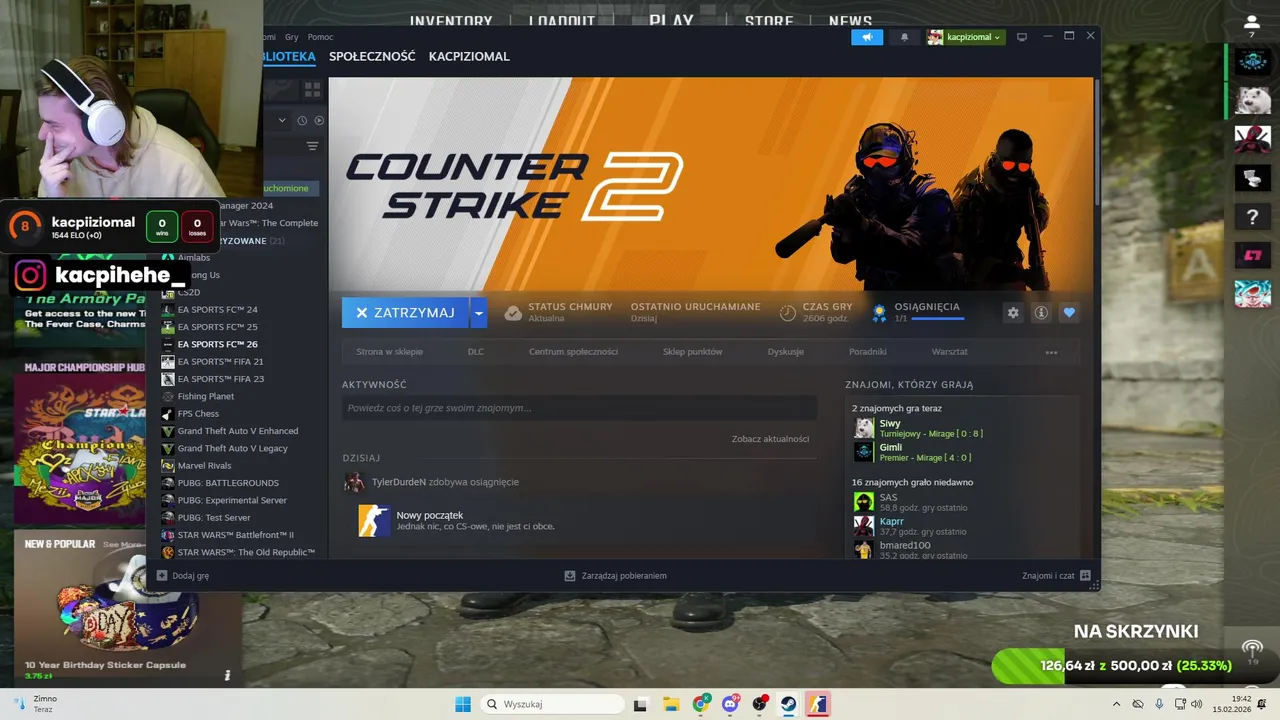Click the activity status input field

click(579, 408)
